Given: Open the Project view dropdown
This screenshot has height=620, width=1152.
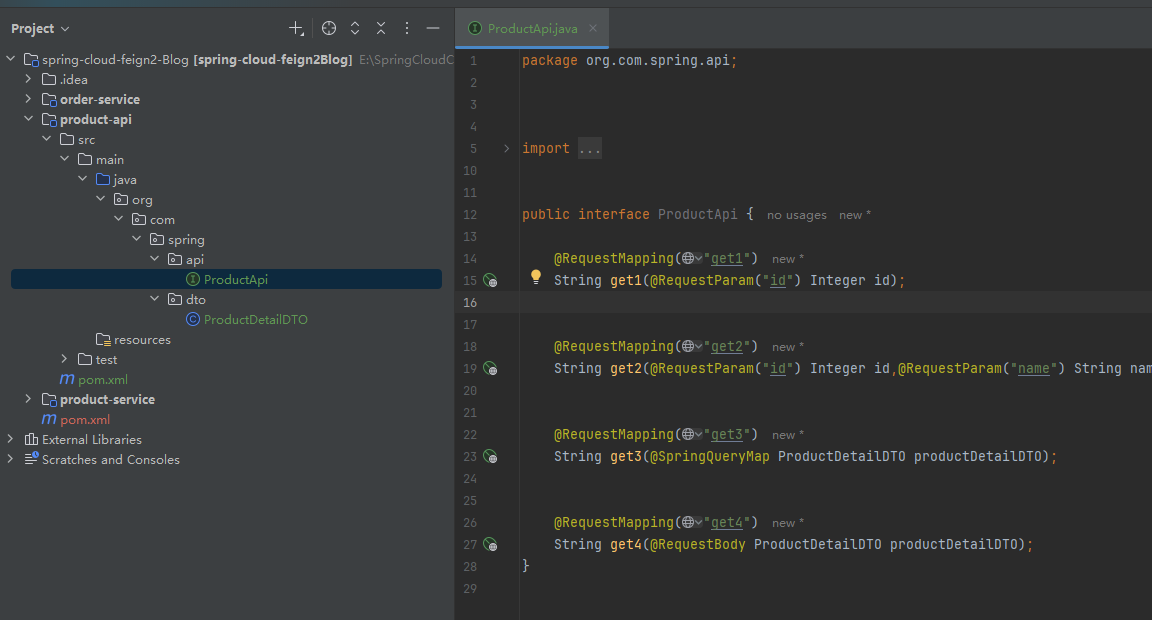Looking at the screenshot, I should (x=40, y=29).
